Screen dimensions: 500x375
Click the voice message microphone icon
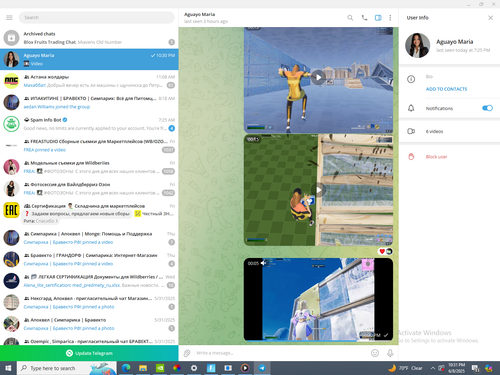pos(390,353)
